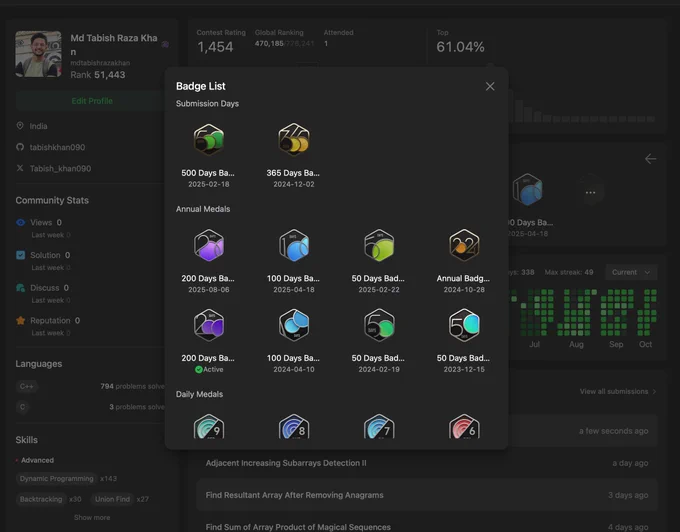Click the Reputation star icon
The width and height of the screenshot is (680, 532).
(20, 320)
